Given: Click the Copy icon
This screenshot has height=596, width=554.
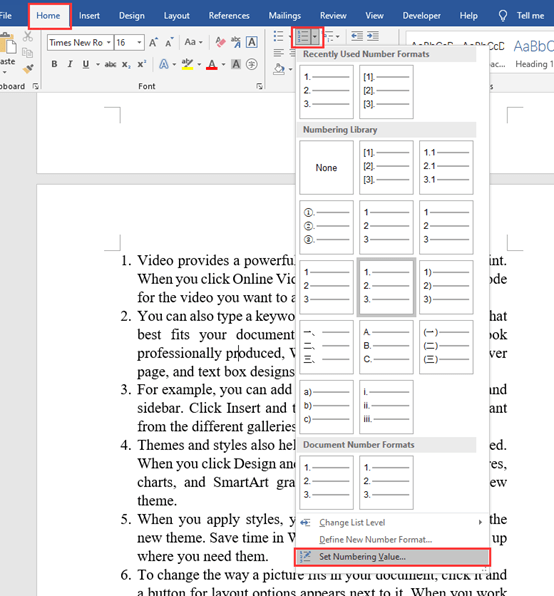Looking at the screenshot, I should 27,52.
